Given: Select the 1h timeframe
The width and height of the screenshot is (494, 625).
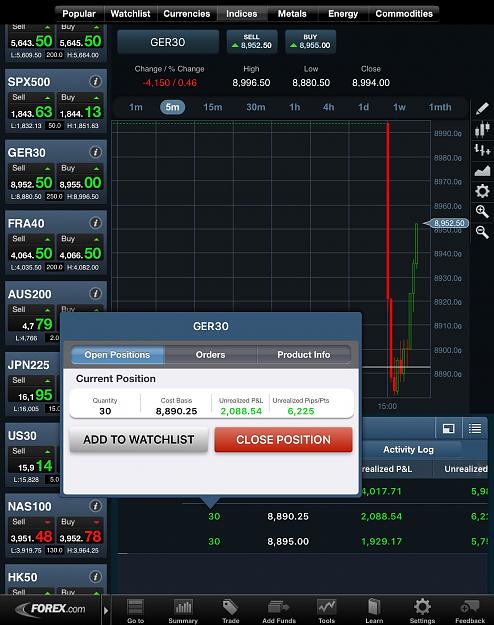Looking at the screenshot, I should tap(295, 107).
